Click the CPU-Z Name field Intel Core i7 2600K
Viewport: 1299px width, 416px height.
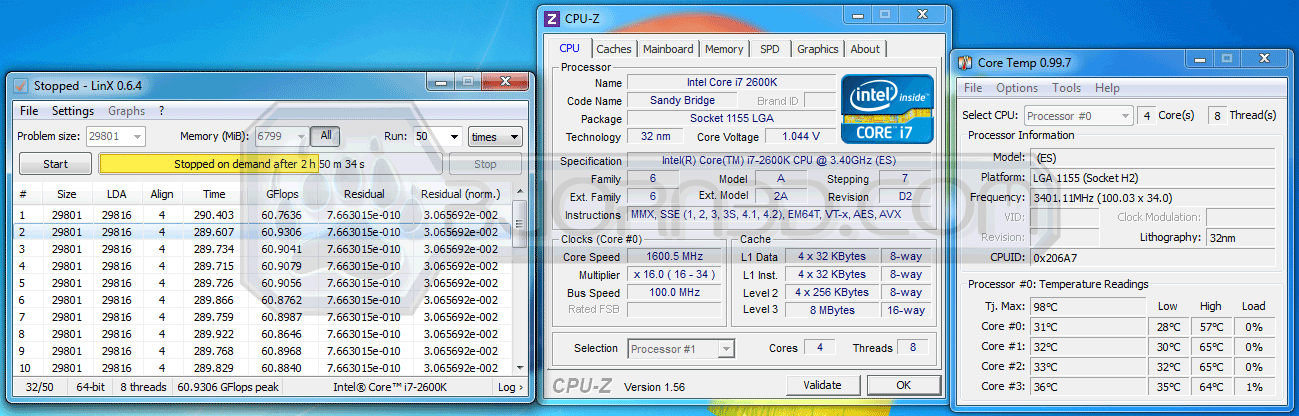coord(731,83)
